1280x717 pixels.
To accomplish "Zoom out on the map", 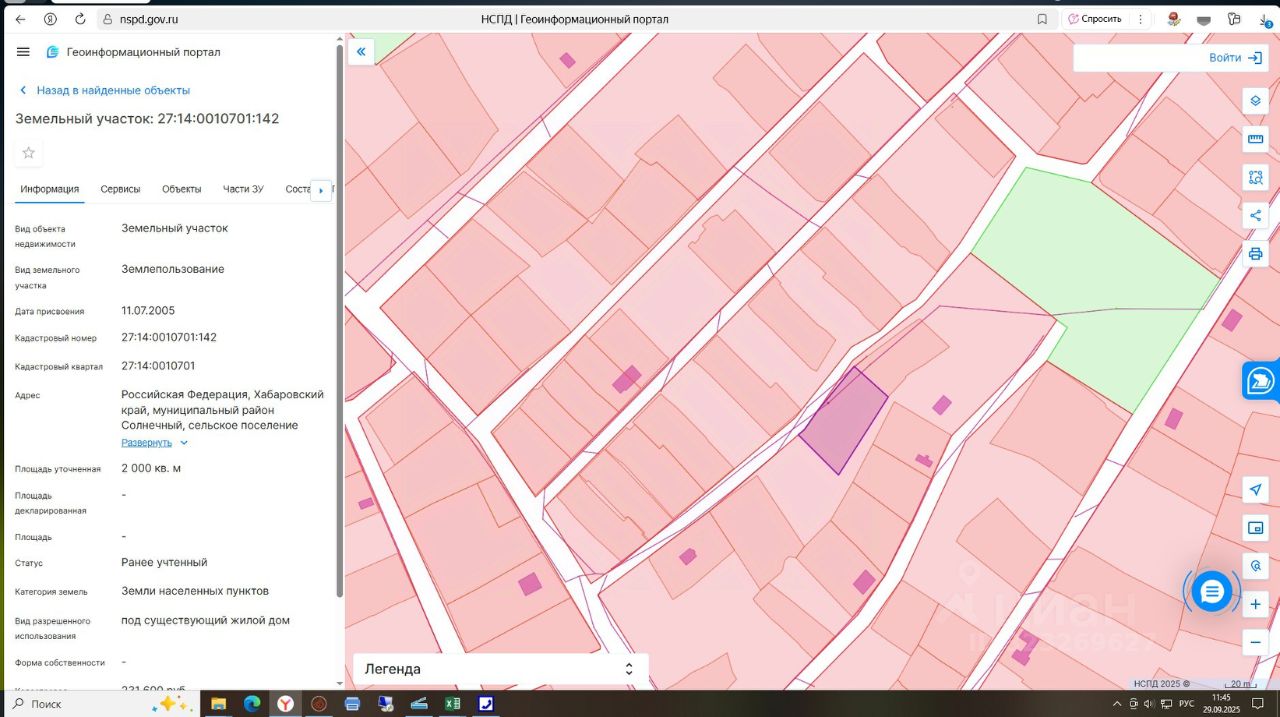I will (x=1255, y=641).
